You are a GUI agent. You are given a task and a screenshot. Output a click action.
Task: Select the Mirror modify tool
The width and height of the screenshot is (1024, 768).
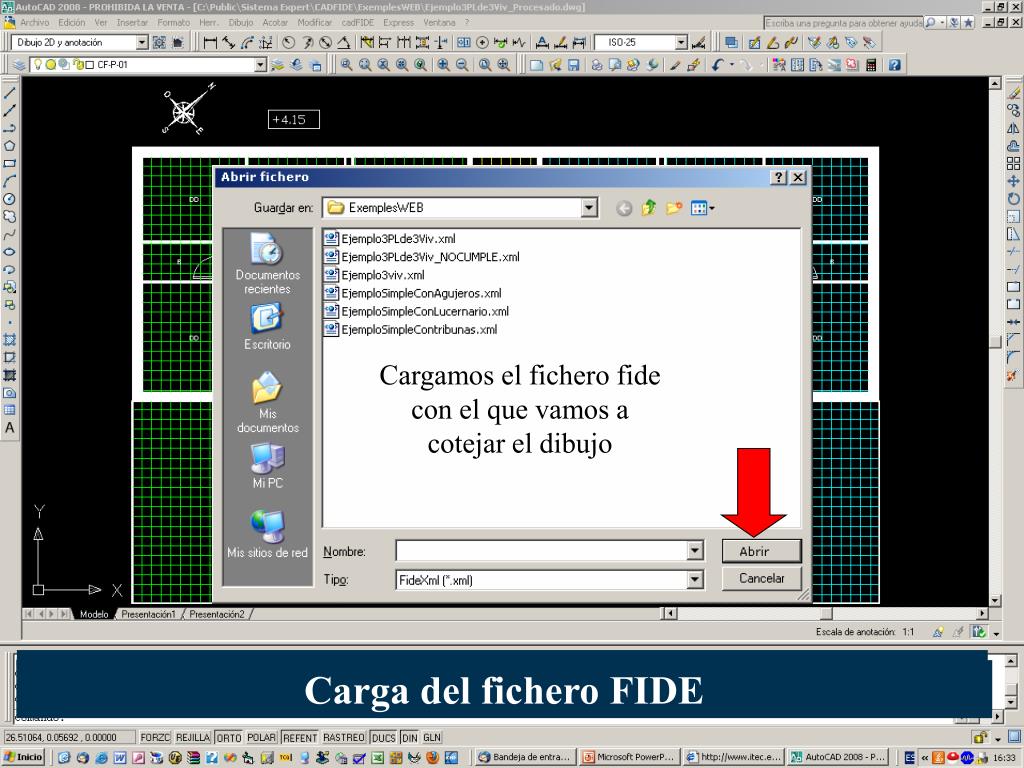[x=1013, y=129]
